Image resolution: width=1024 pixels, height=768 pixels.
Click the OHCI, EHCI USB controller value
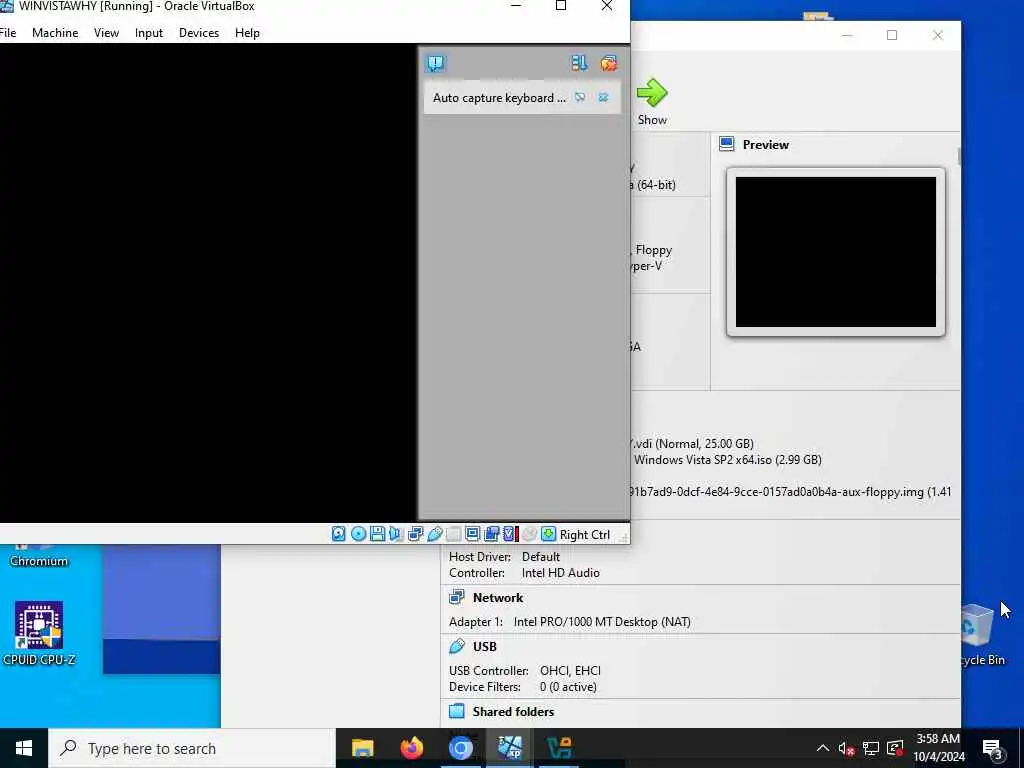(570, 671)
